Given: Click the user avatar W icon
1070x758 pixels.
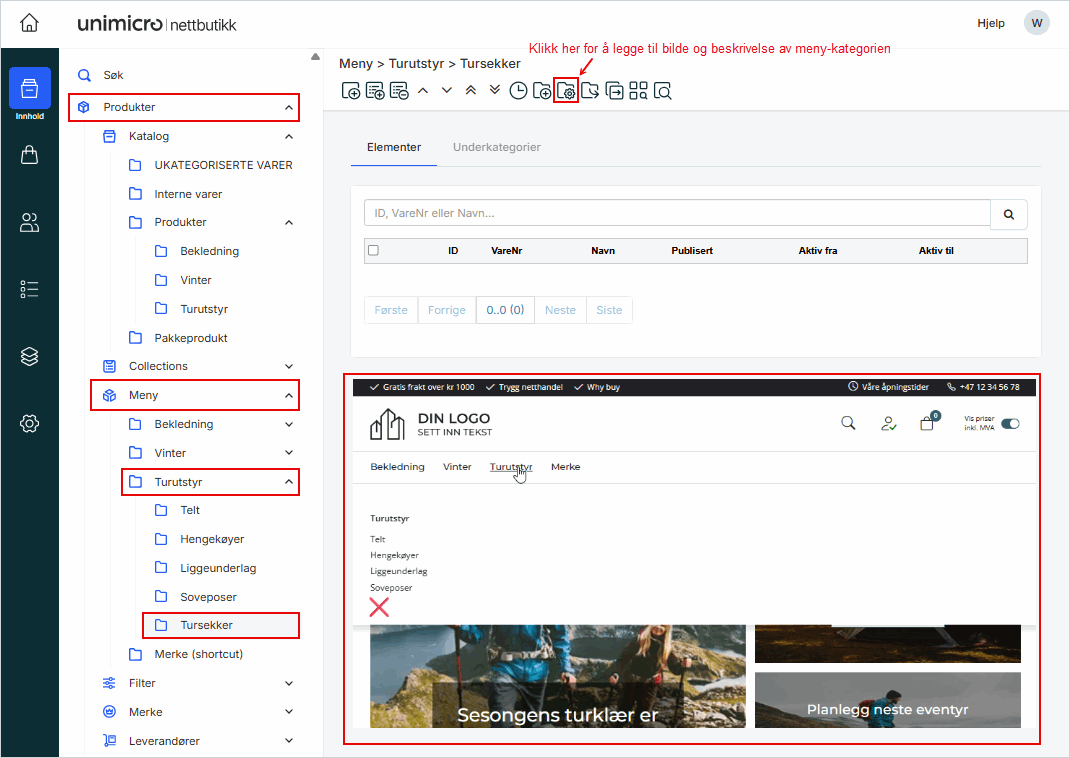Looking at the screenshot, I should (x=1037, y=23).
